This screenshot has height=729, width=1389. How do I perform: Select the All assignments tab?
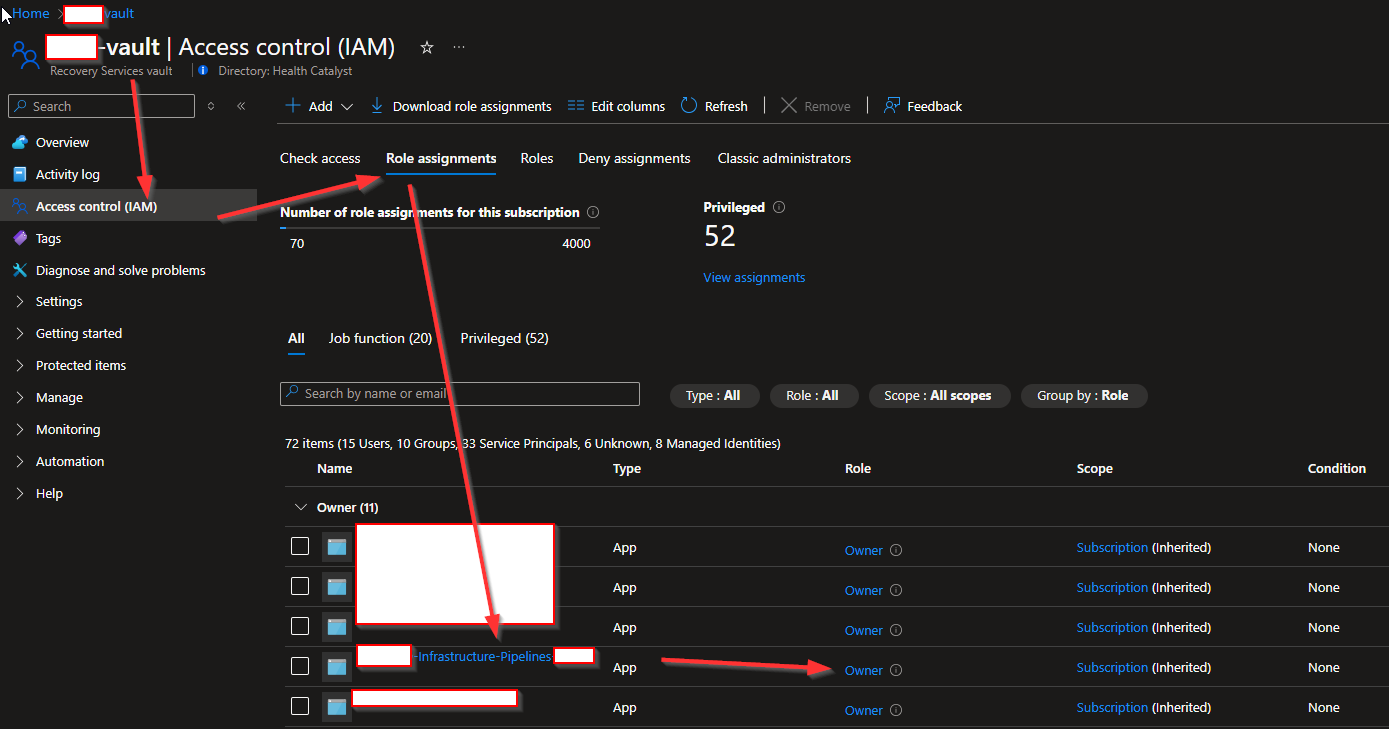click(x=296, y=338)
